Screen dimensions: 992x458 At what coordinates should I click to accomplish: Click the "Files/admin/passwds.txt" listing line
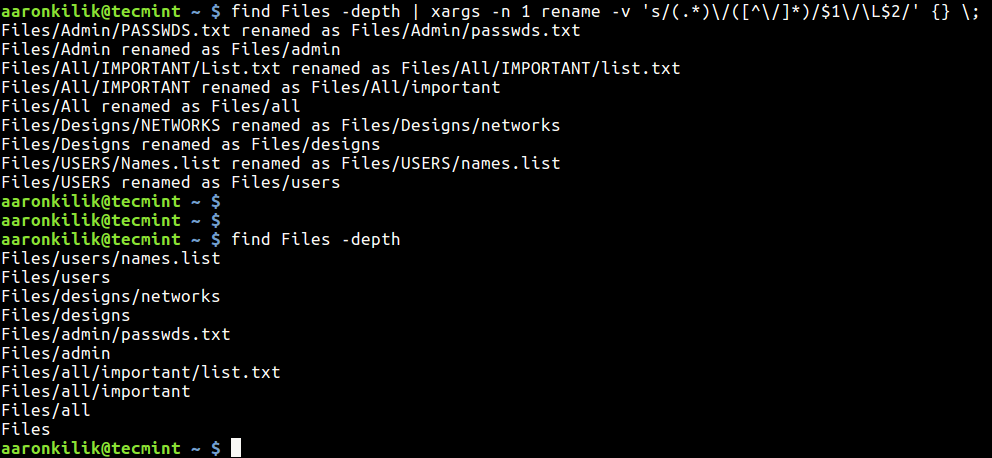(115, 334)
